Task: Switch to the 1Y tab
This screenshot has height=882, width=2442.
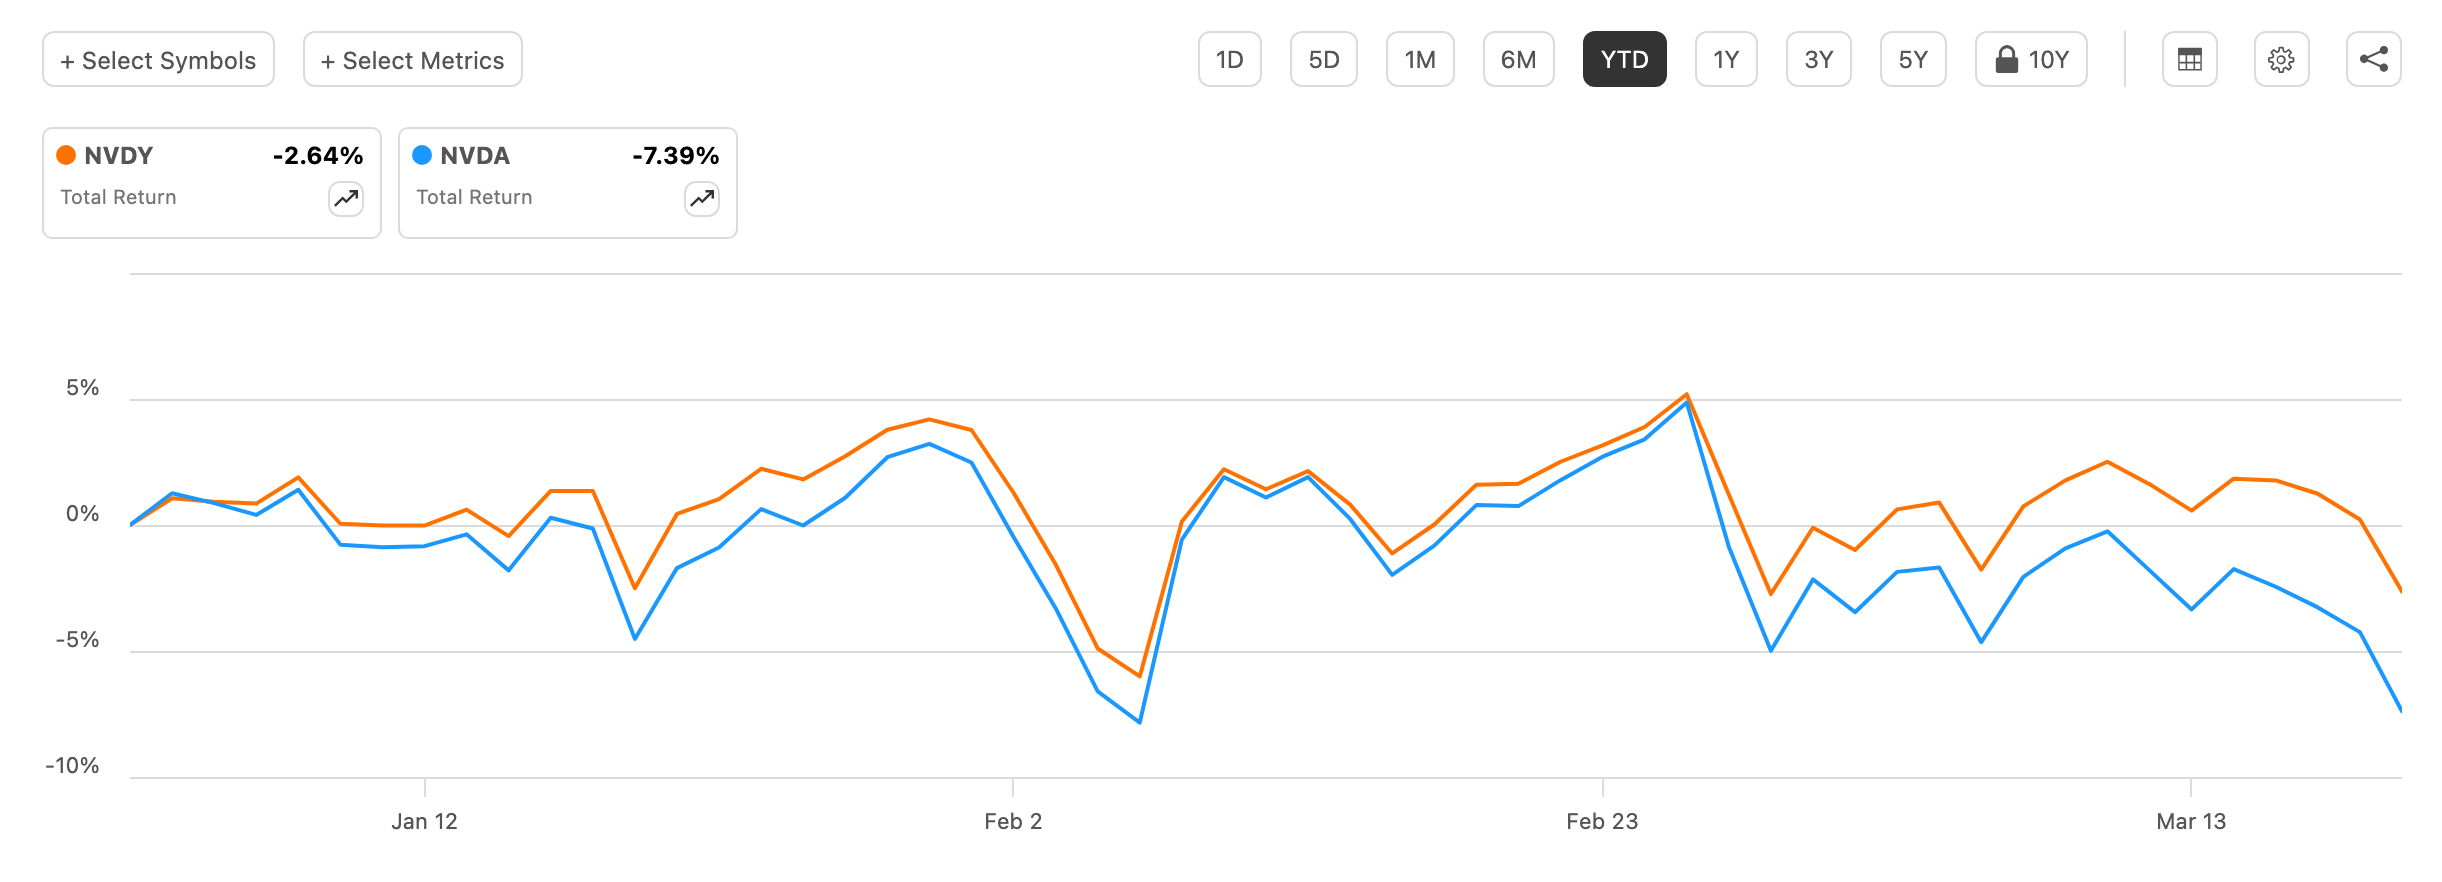Action: (x=1725, y=59)
